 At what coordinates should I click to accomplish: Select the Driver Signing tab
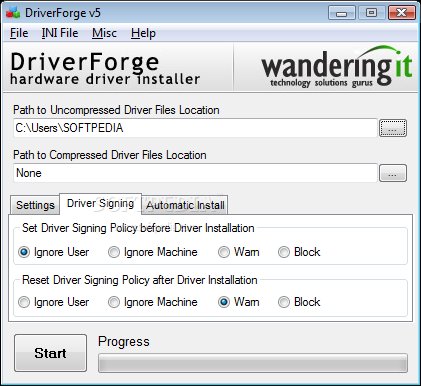coord(100,203)
